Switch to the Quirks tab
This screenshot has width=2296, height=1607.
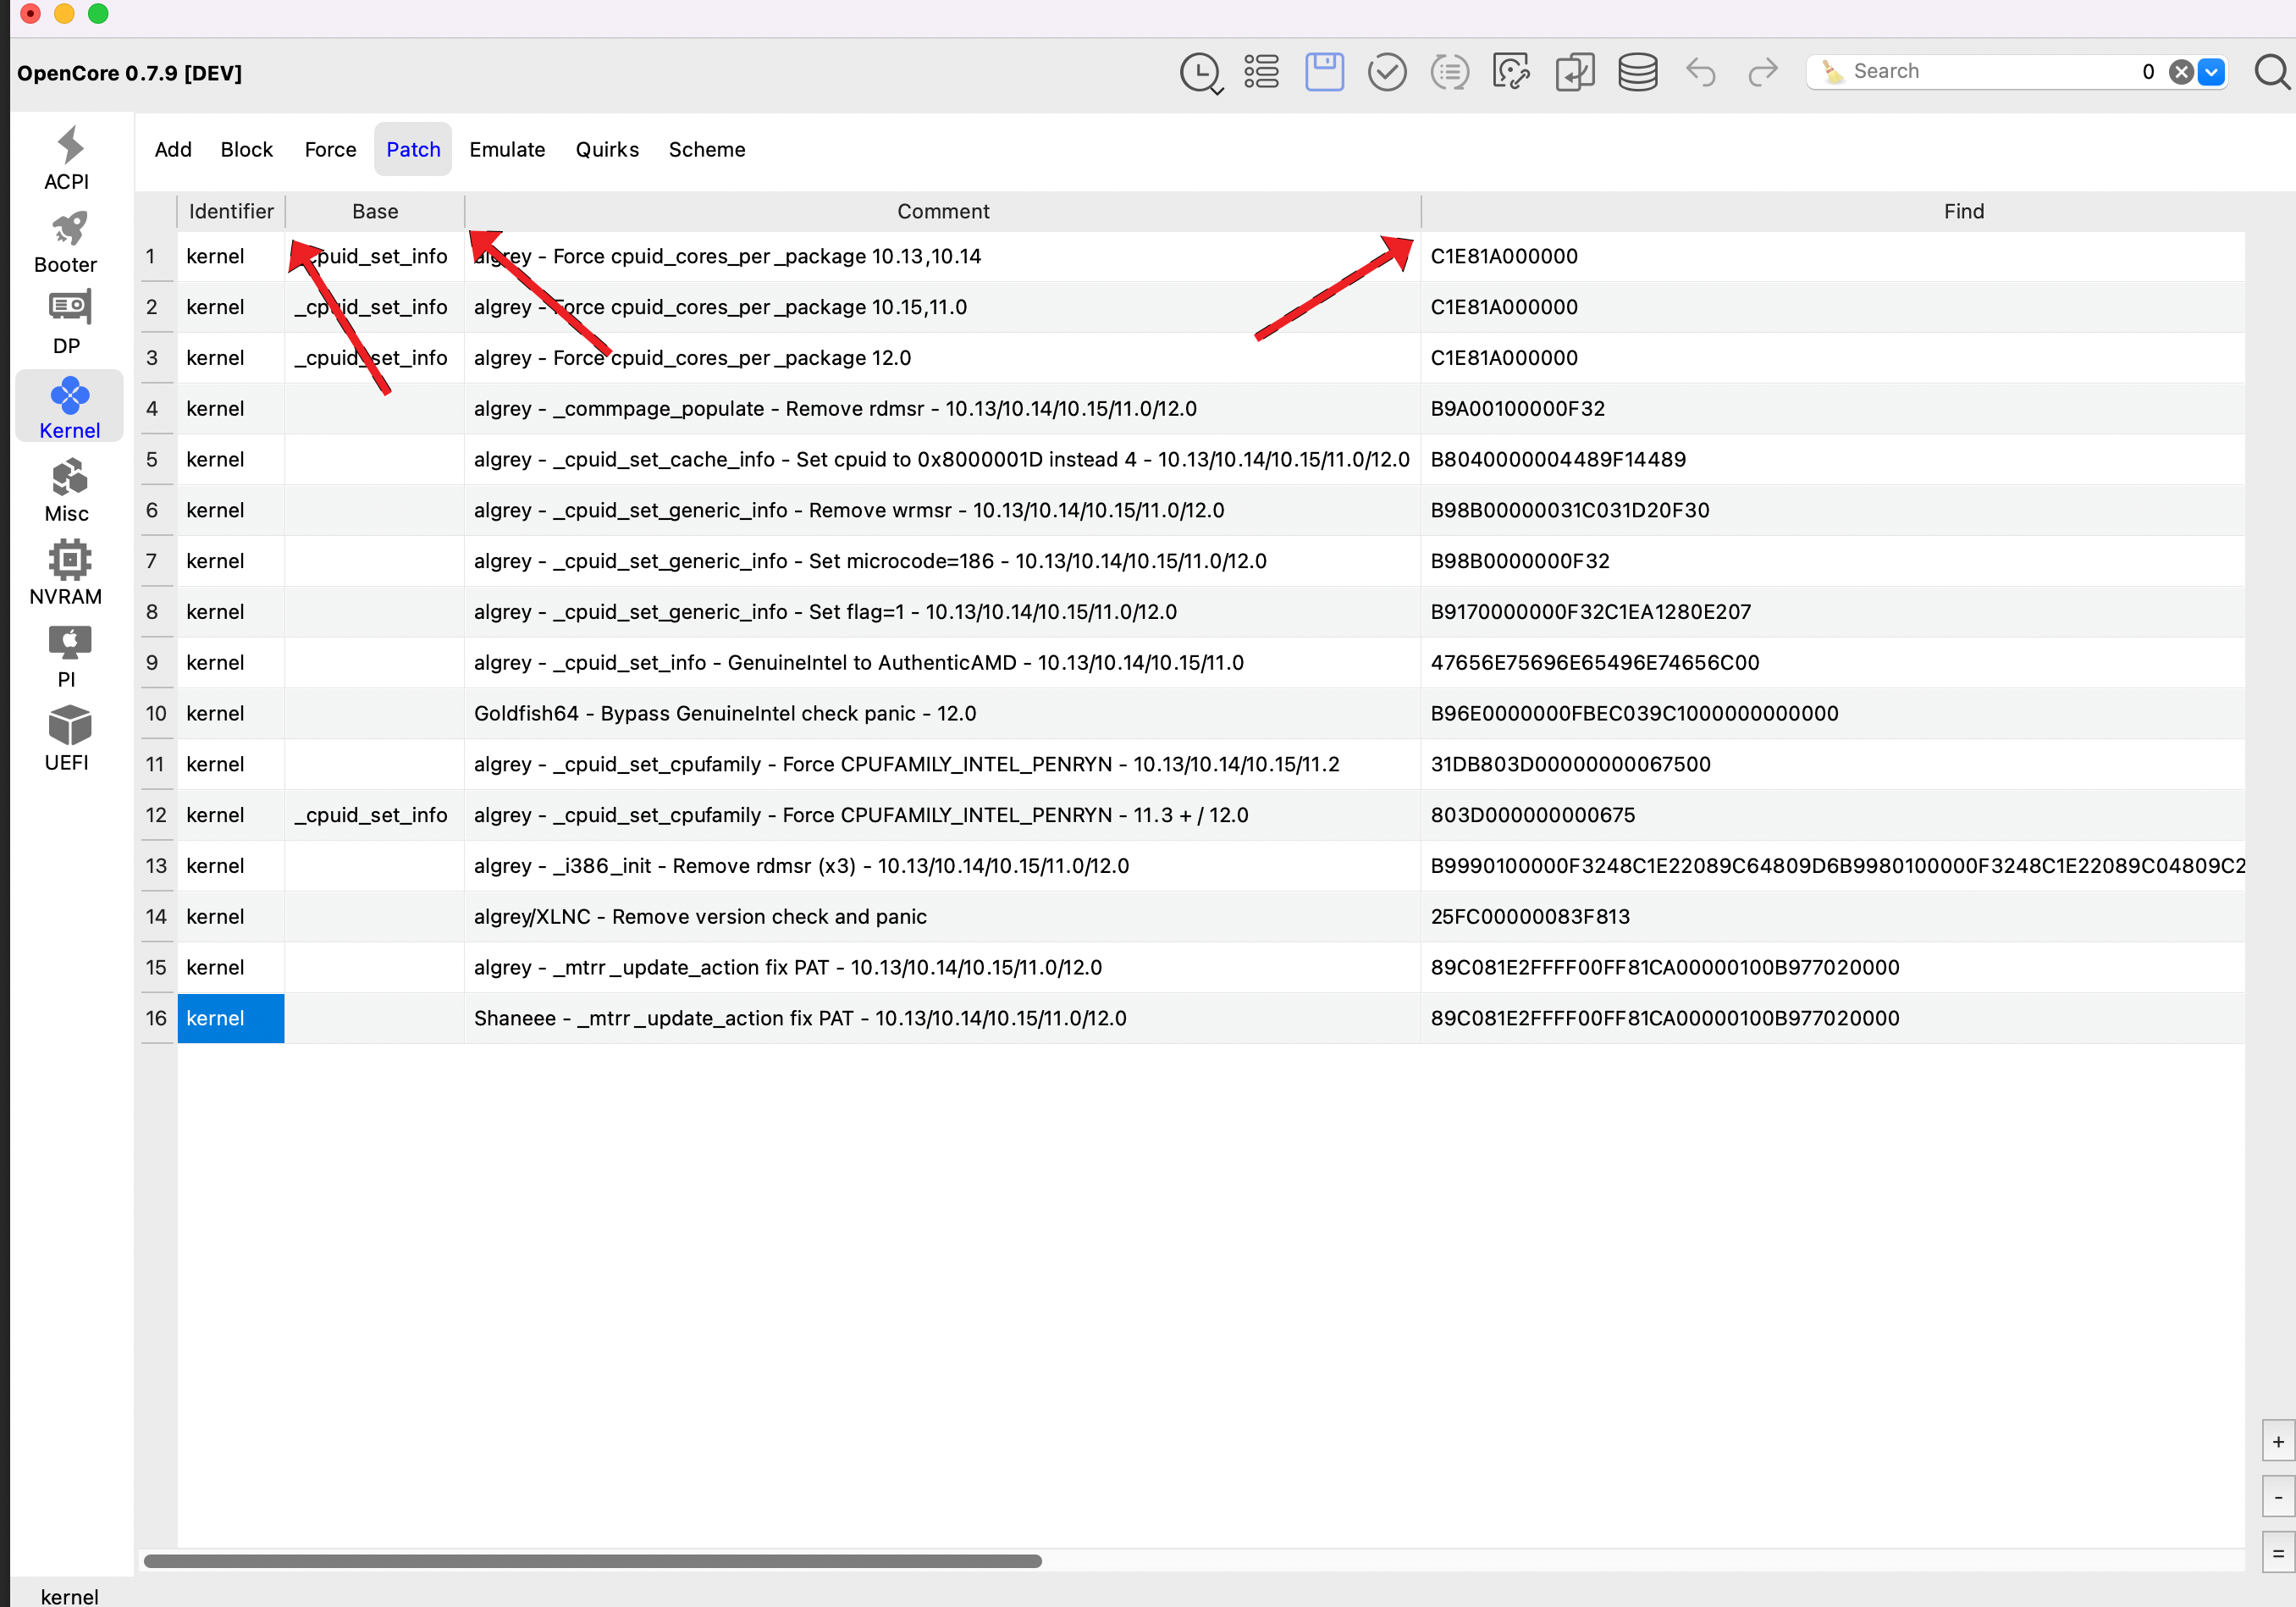click(x=607, y=149)
